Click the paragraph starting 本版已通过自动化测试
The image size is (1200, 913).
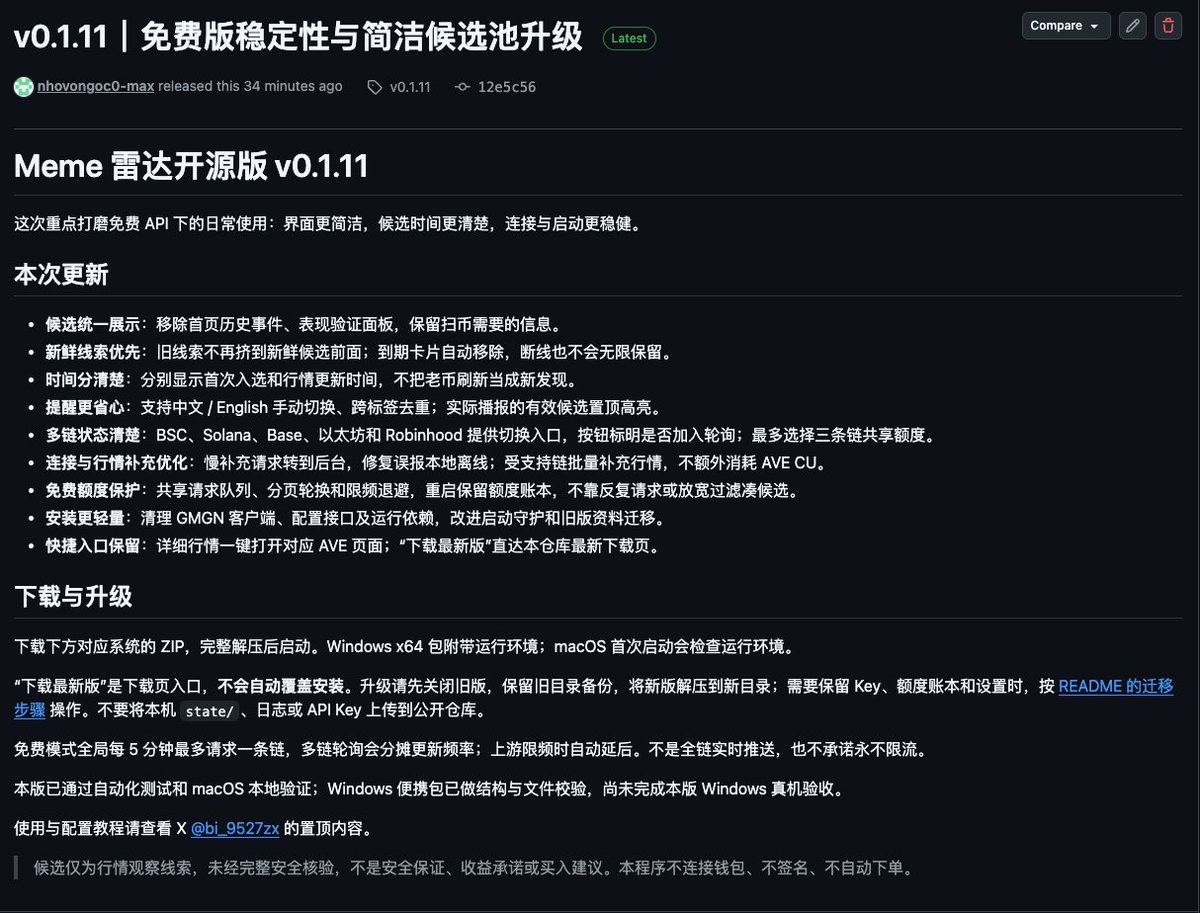(x=429, y=788)
